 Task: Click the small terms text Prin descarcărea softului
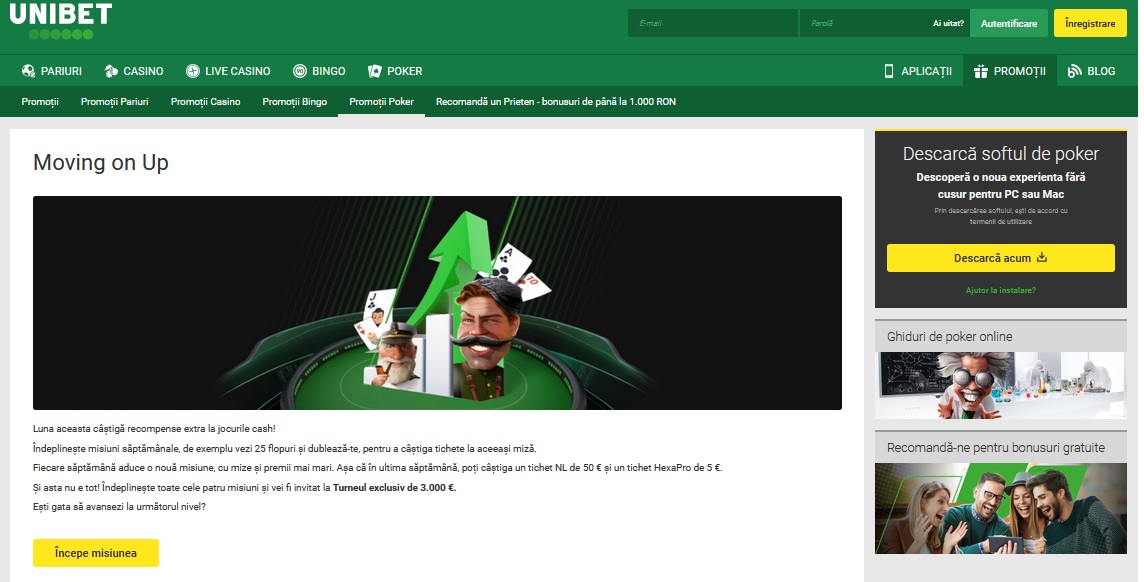1000,216
